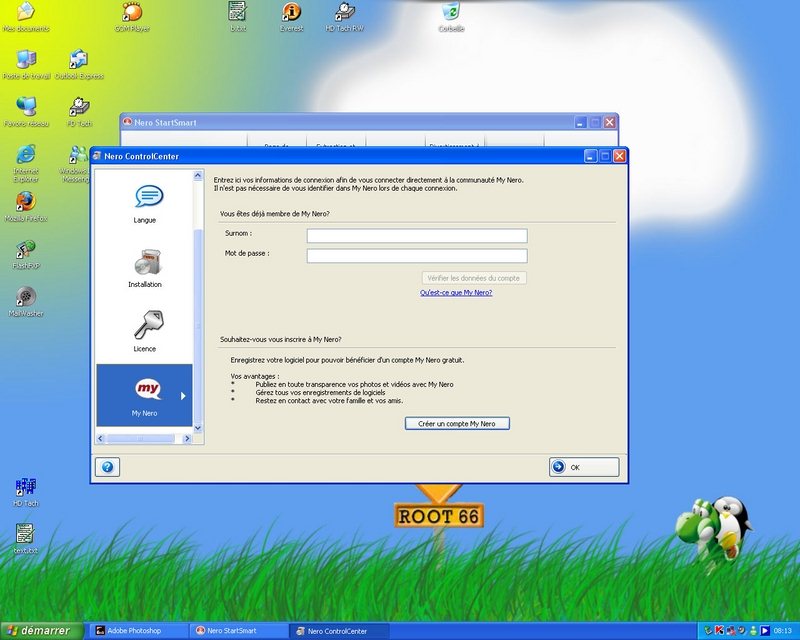Viewport: 800px width, 640px height.
Task: Click Créer un compte My Nero
Action: pos(457,424)
